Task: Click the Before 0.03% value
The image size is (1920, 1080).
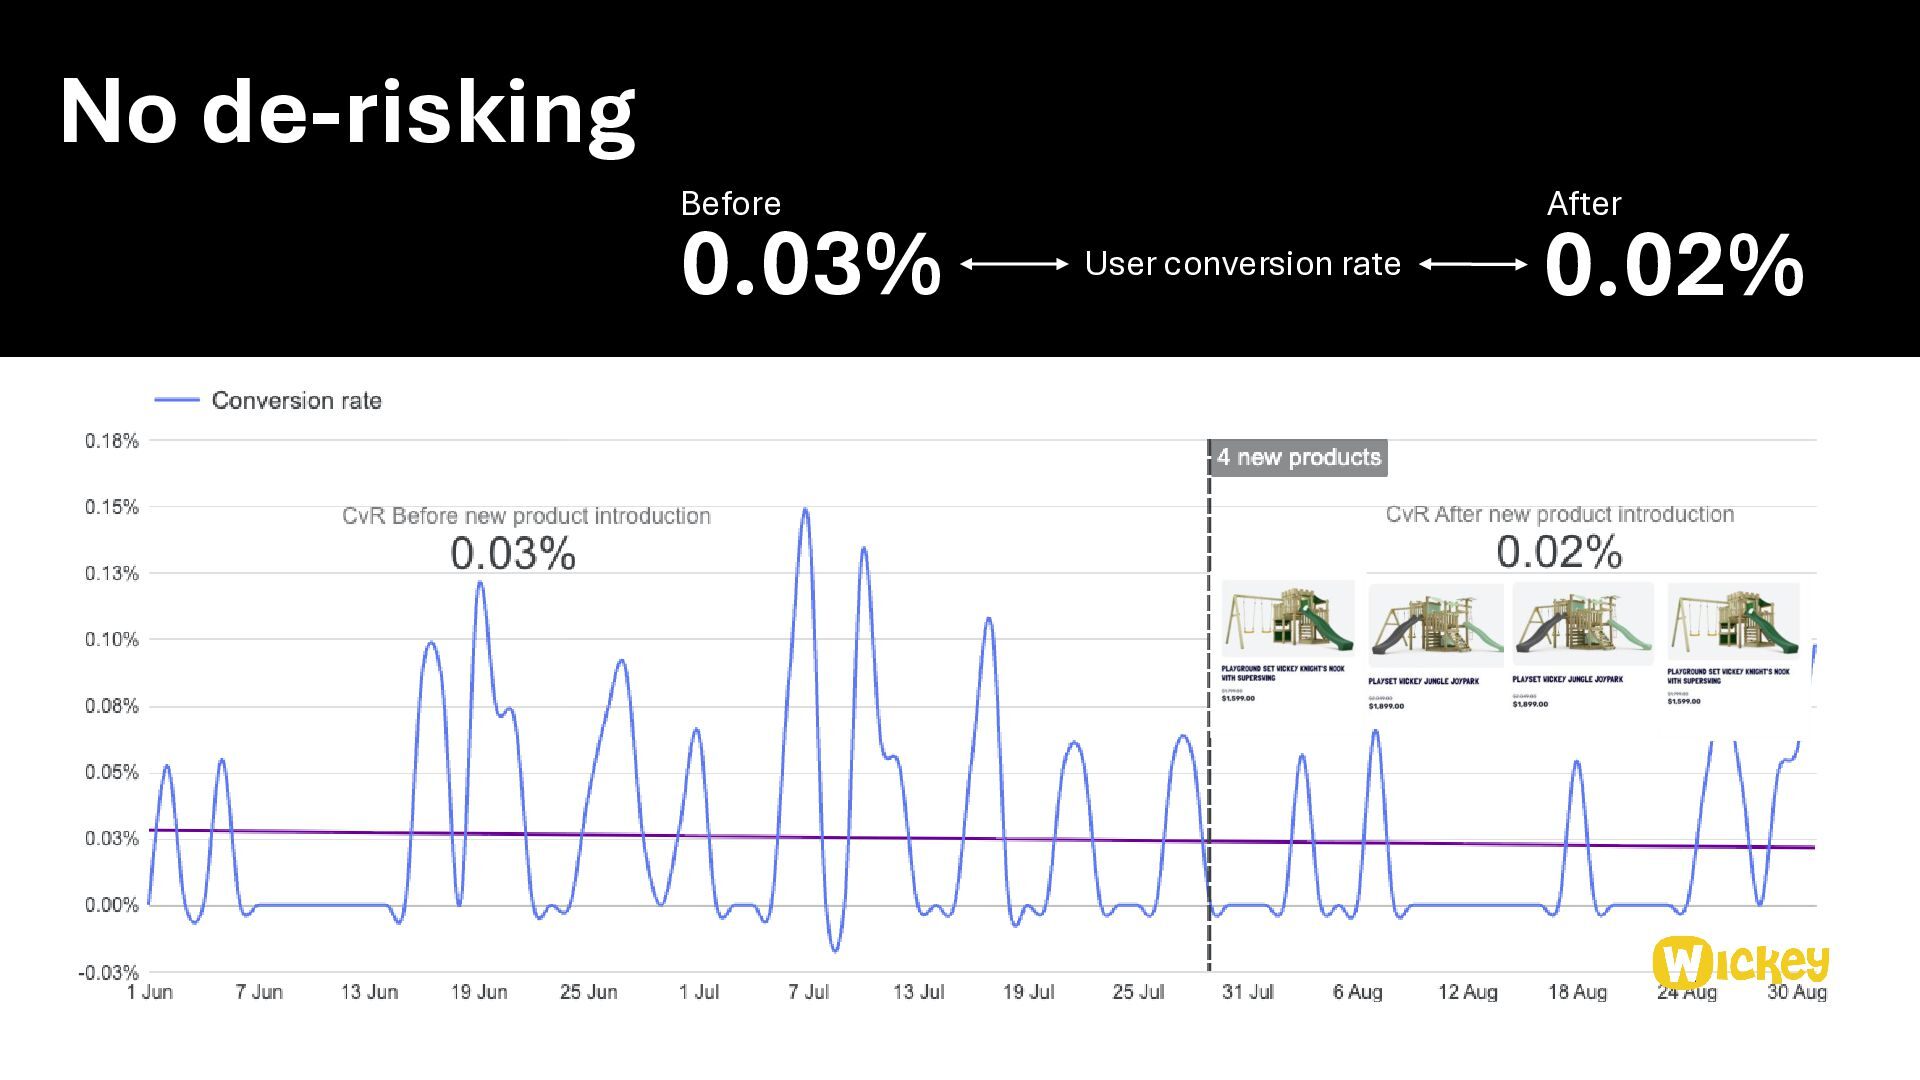Action: pyautogui.click(x=810, y=264)
